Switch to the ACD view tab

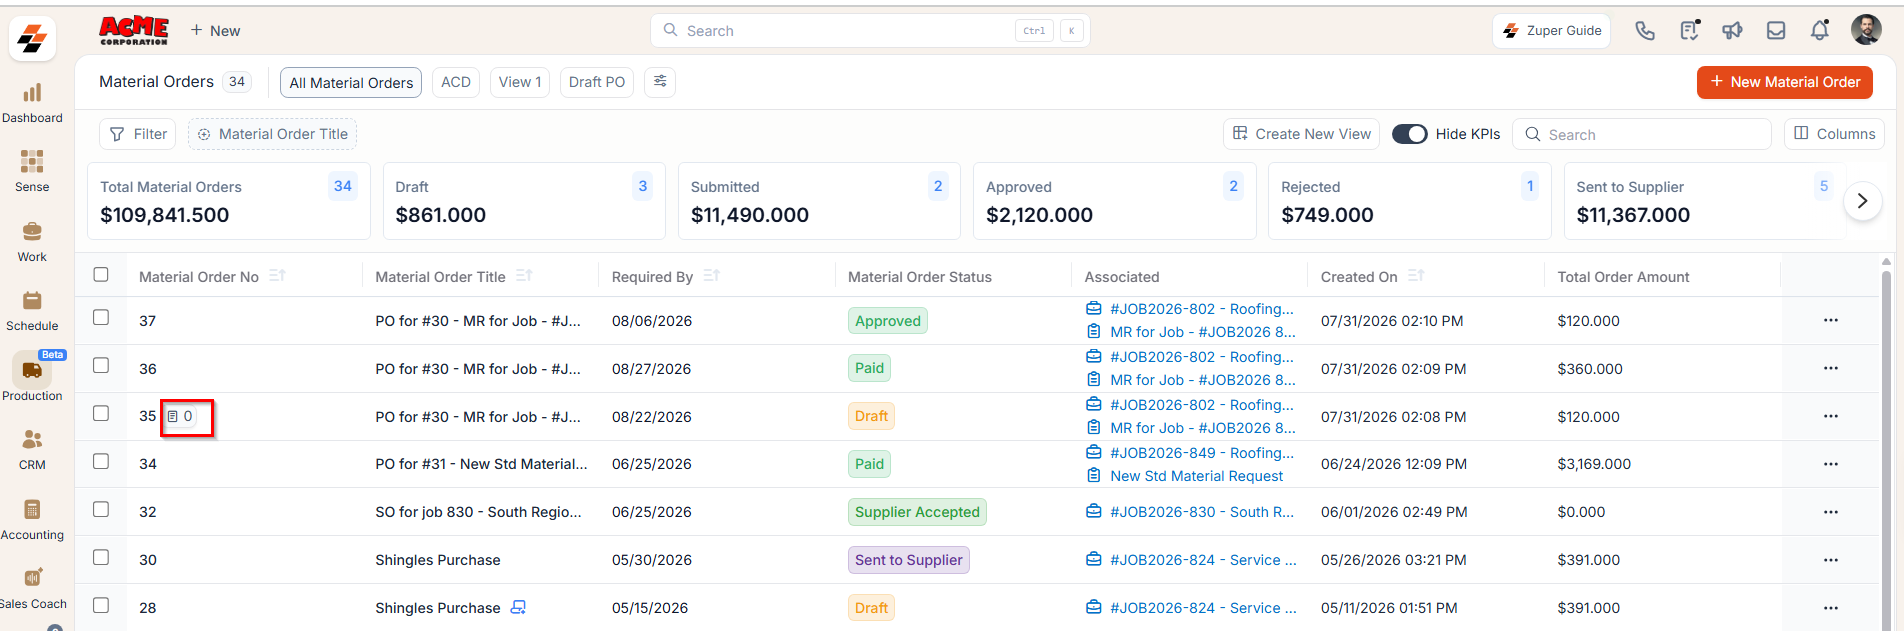pos(456,82)
